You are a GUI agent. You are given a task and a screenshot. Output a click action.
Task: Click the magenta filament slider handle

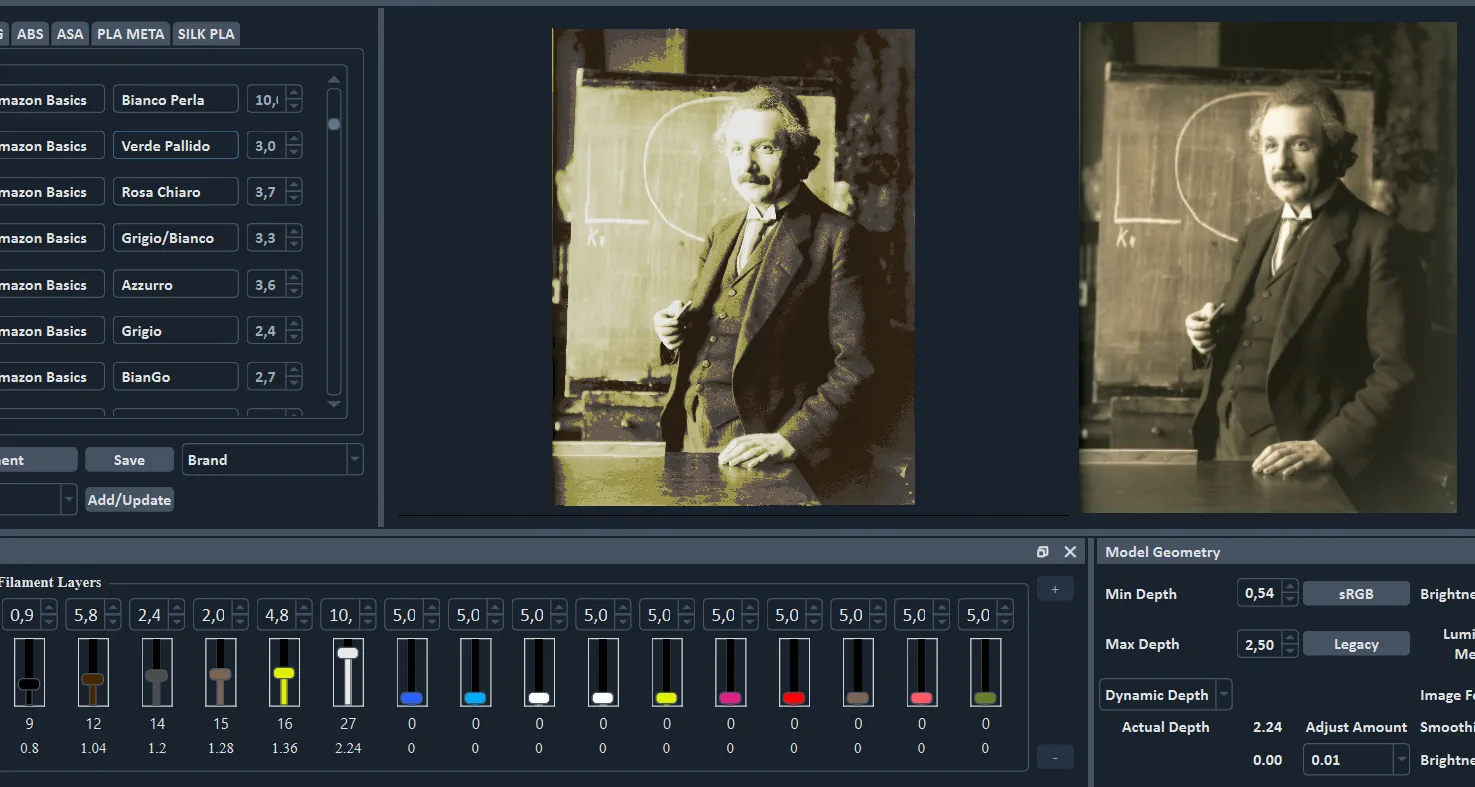coord(730,697)
